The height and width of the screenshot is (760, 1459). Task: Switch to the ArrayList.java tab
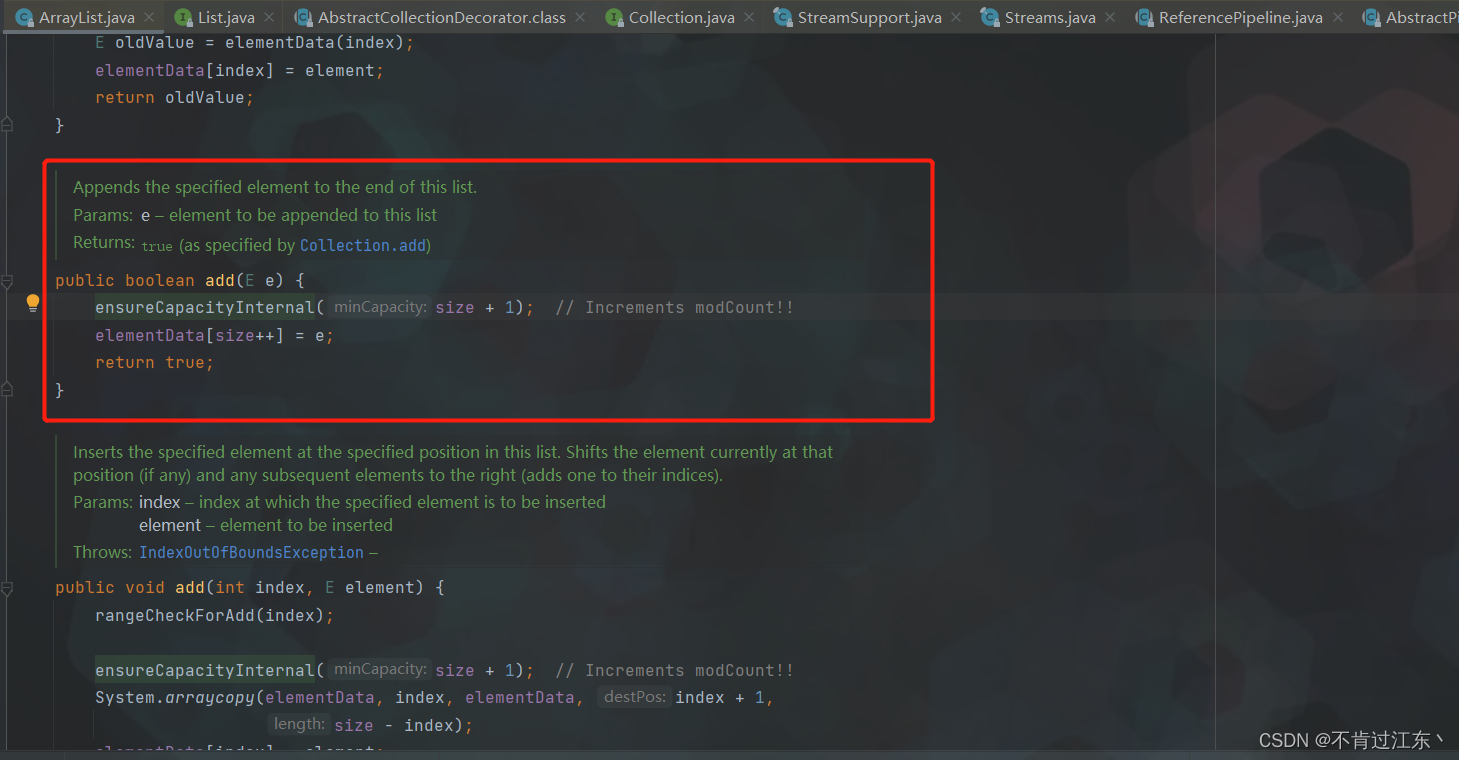tap(85, 17)
